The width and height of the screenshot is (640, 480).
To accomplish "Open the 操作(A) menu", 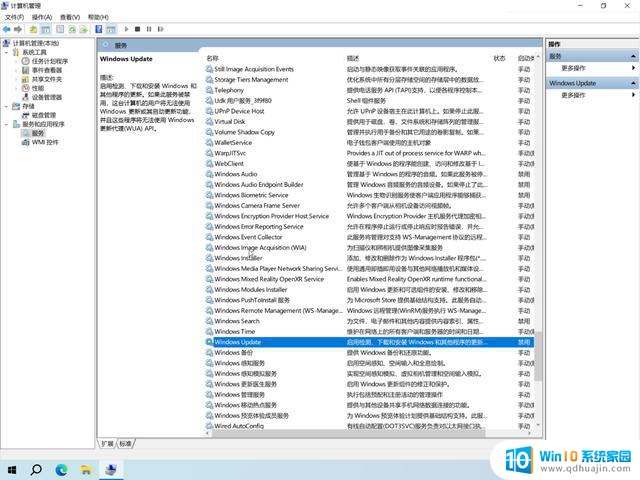I will 42,17.
